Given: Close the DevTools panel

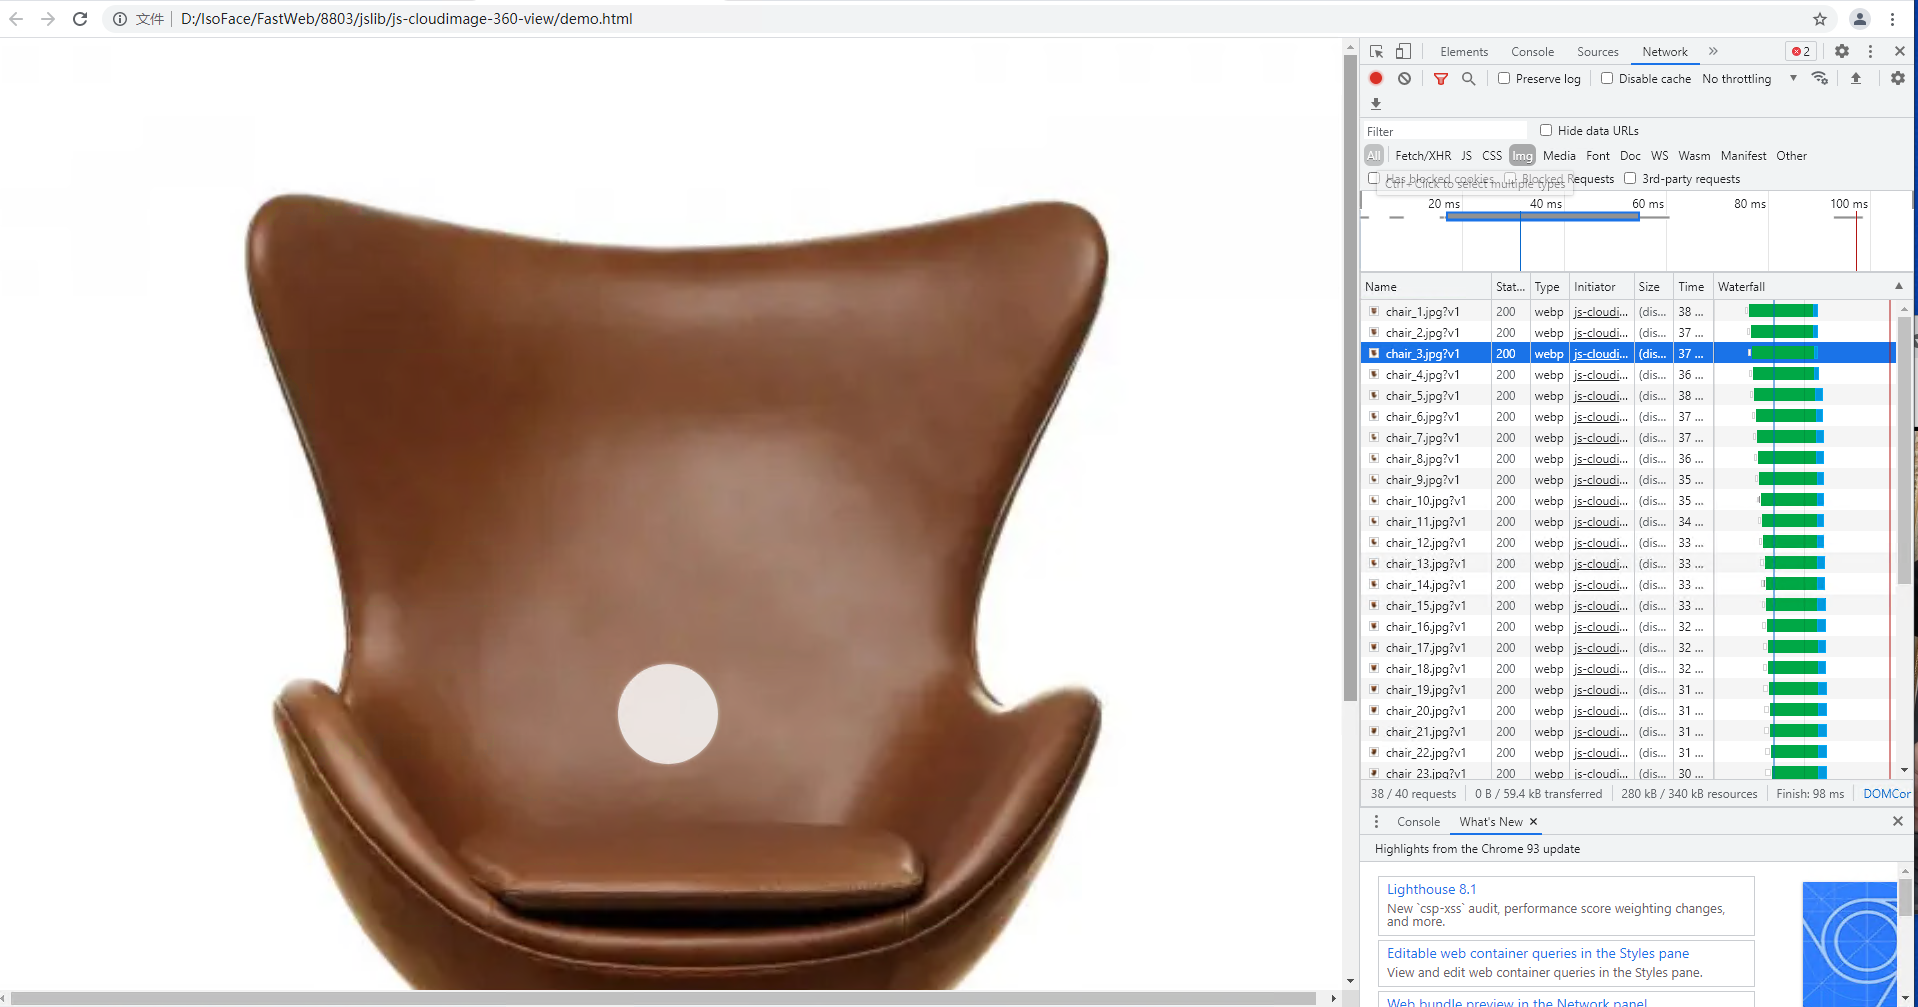Looking at the screenshot, I should tap(1899, 51).
